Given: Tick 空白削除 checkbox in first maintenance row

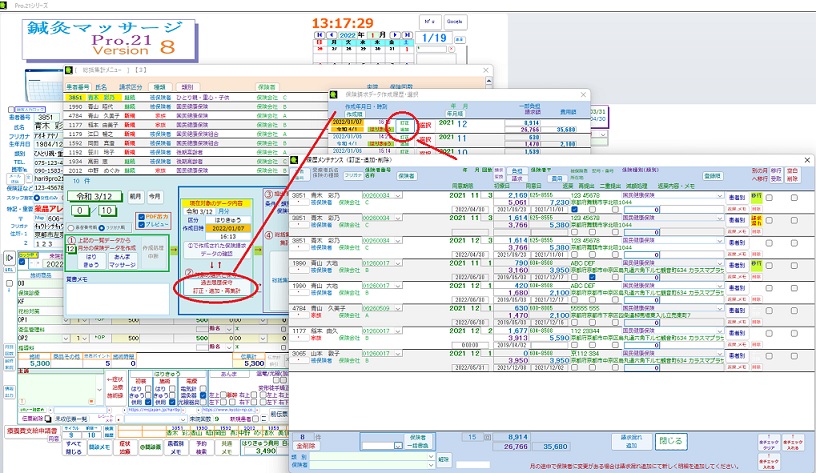Looking at the screenshot, I should pos(794,198).
